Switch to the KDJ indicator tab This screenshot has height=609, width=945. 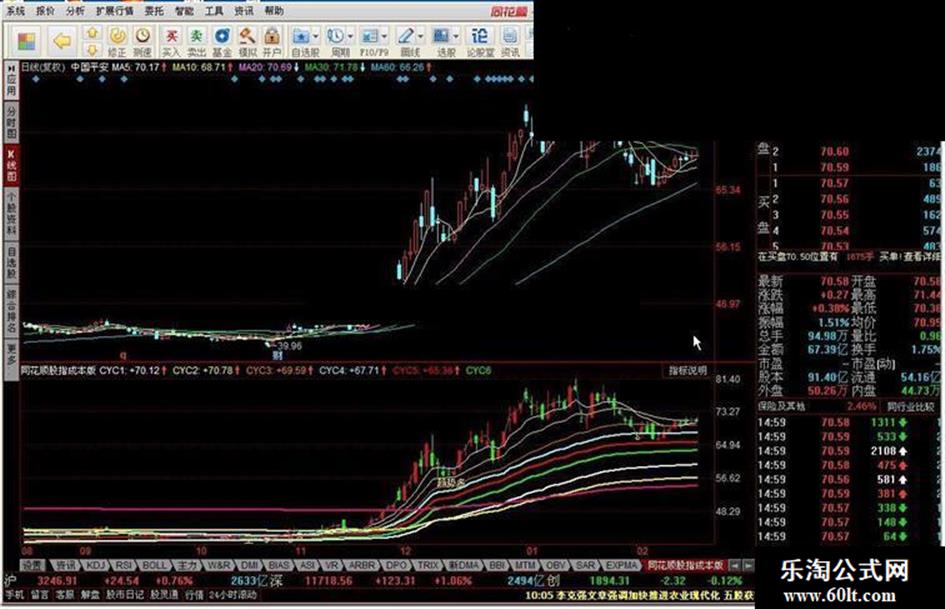coord(96,566)
